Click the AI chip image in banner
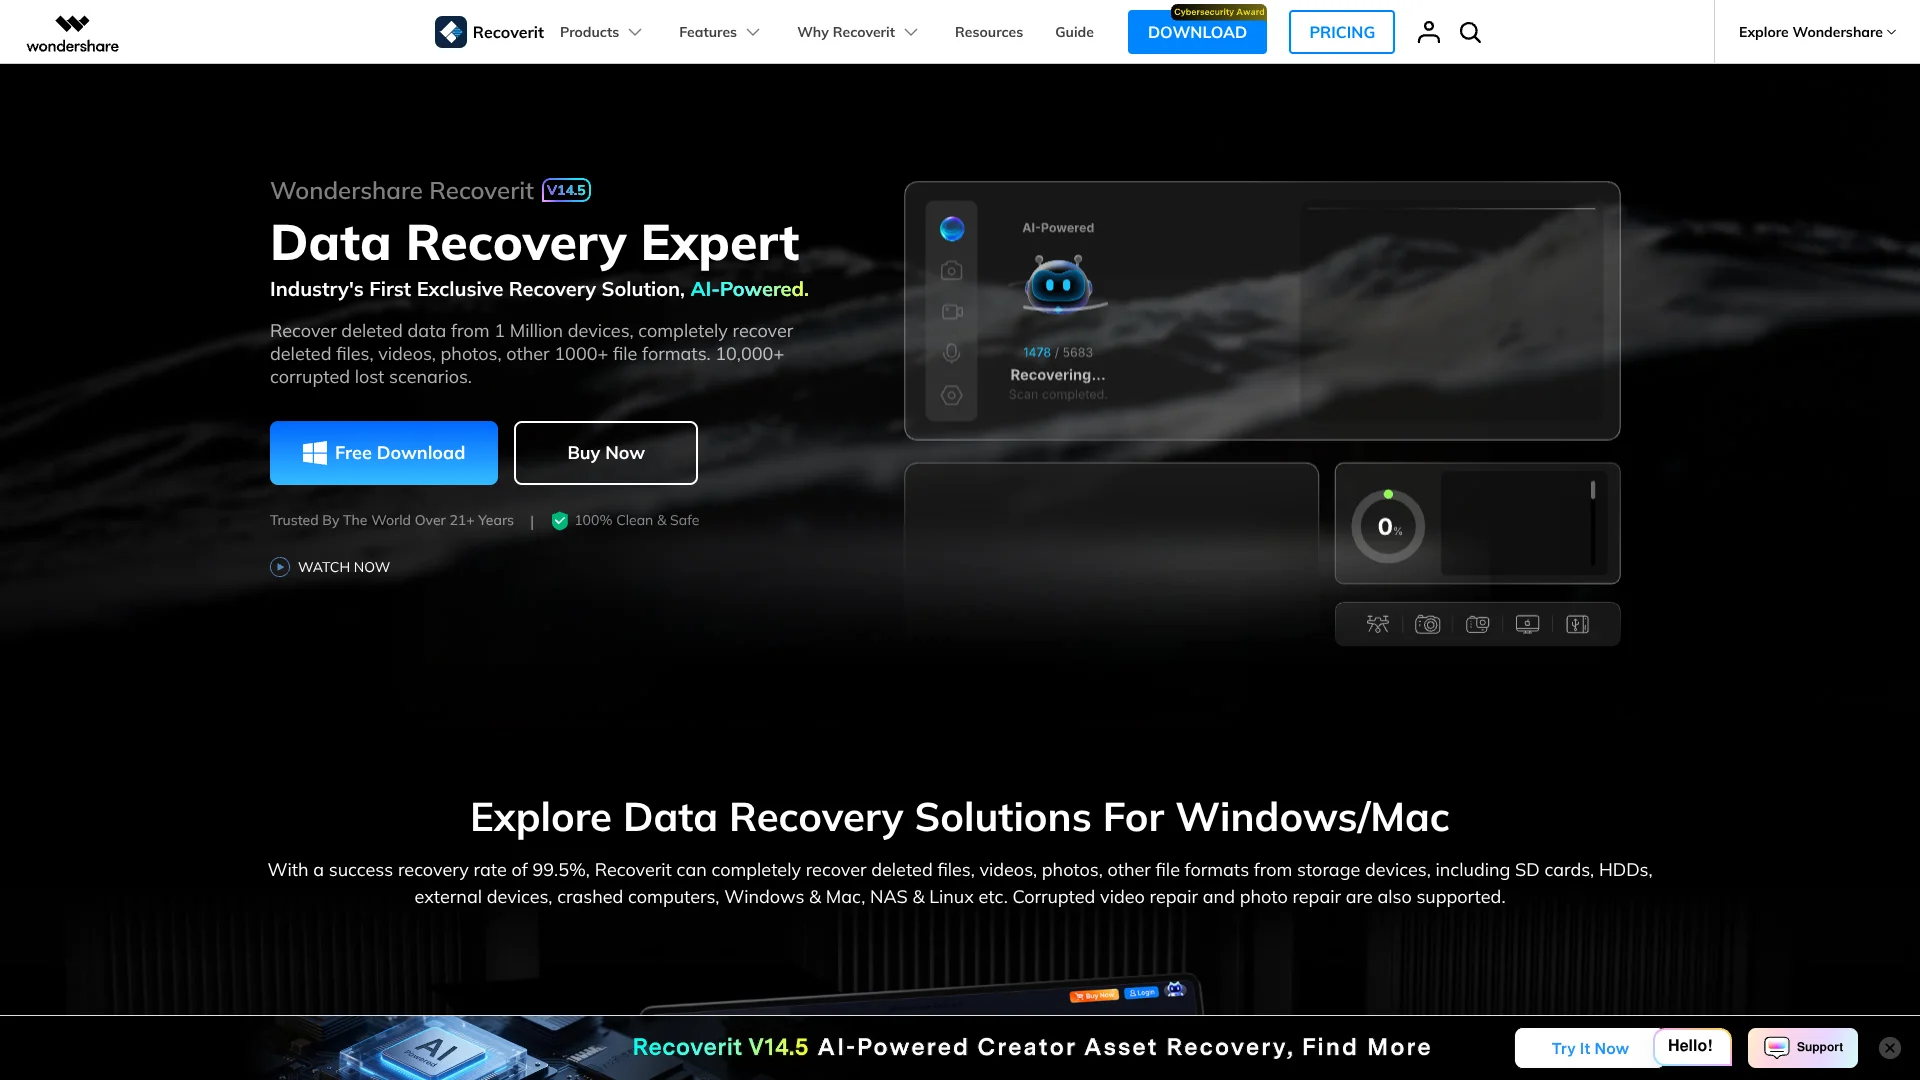Image resolution: width=1920 pixels, height=1080 pixels. click(x=435, y=1050)
